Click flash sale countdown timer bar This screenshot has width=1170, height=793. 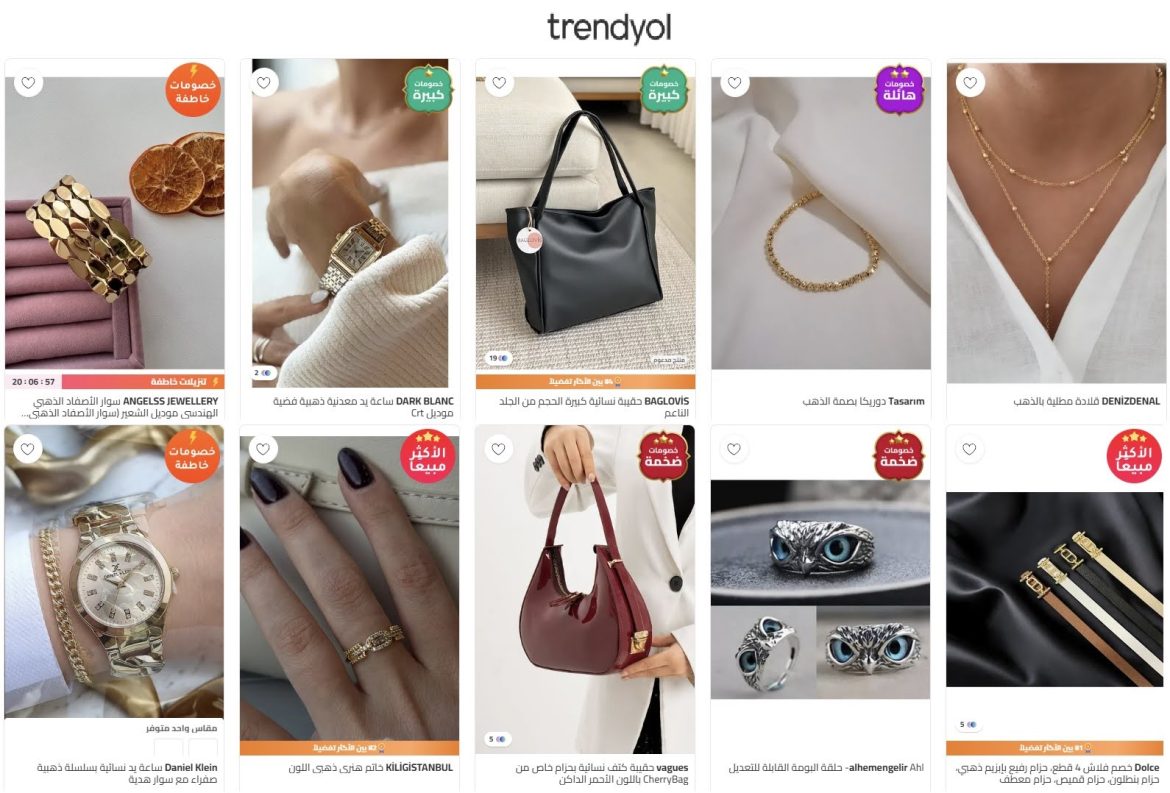[x=115, y=381]
